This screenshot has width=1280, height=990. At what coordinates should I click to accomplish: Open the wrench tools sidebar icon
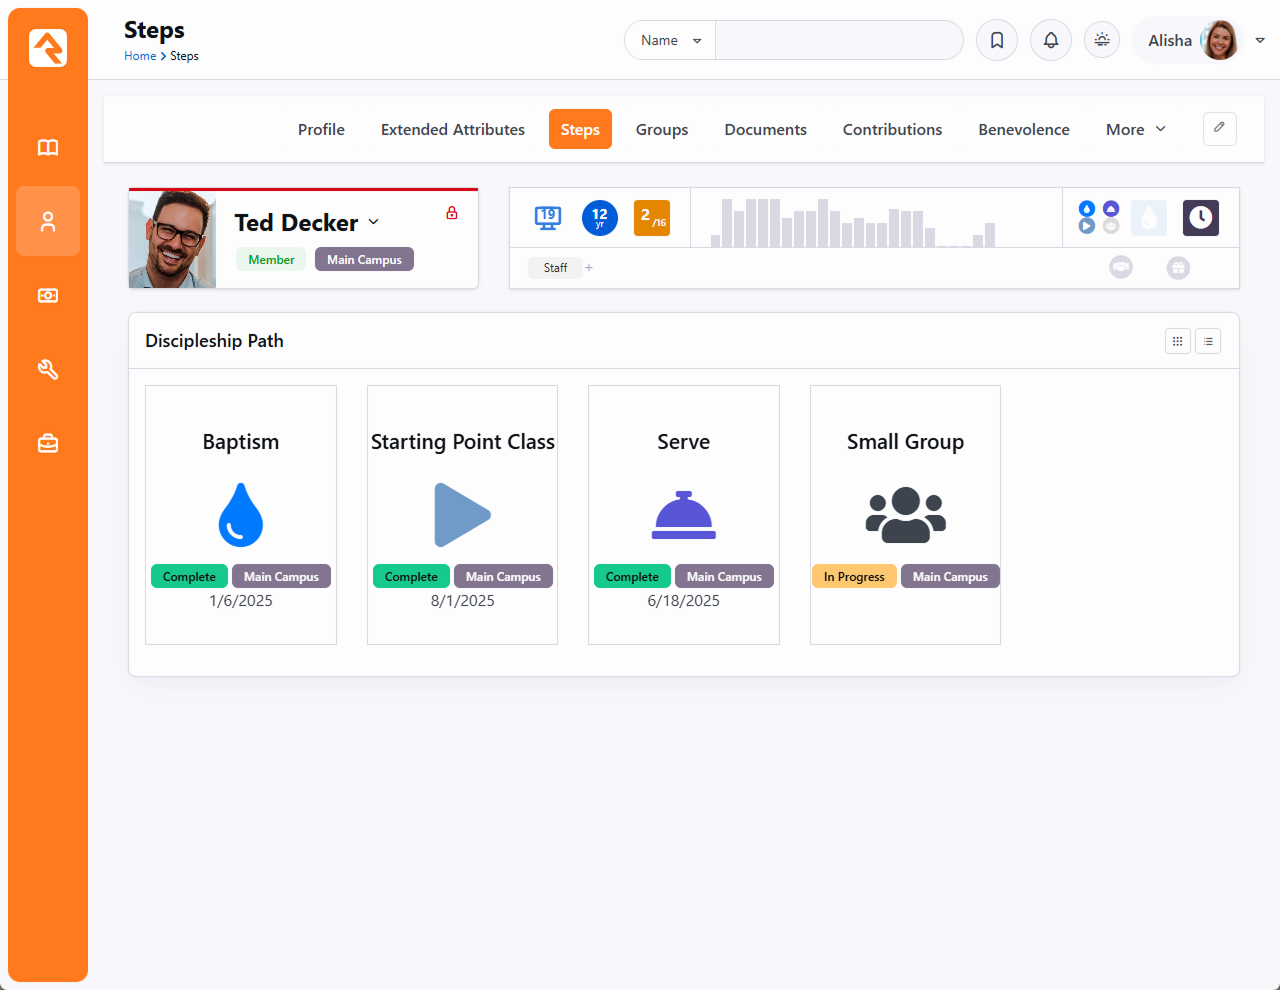(48, 370)
